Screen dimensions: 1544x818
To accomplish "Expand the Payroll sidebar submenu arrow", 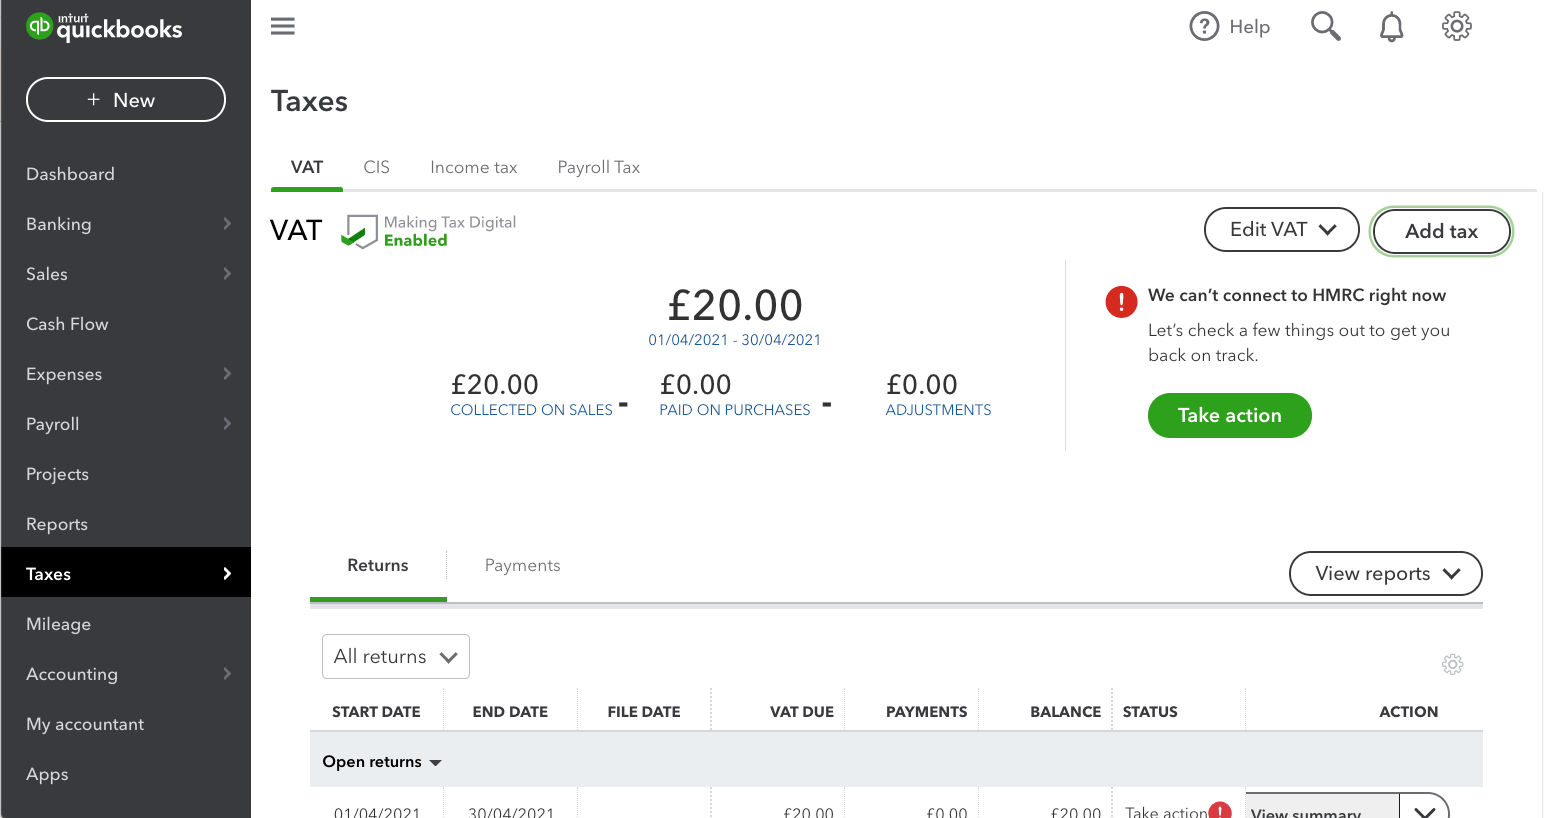I will pyautogui.click(x=227, y=424).
